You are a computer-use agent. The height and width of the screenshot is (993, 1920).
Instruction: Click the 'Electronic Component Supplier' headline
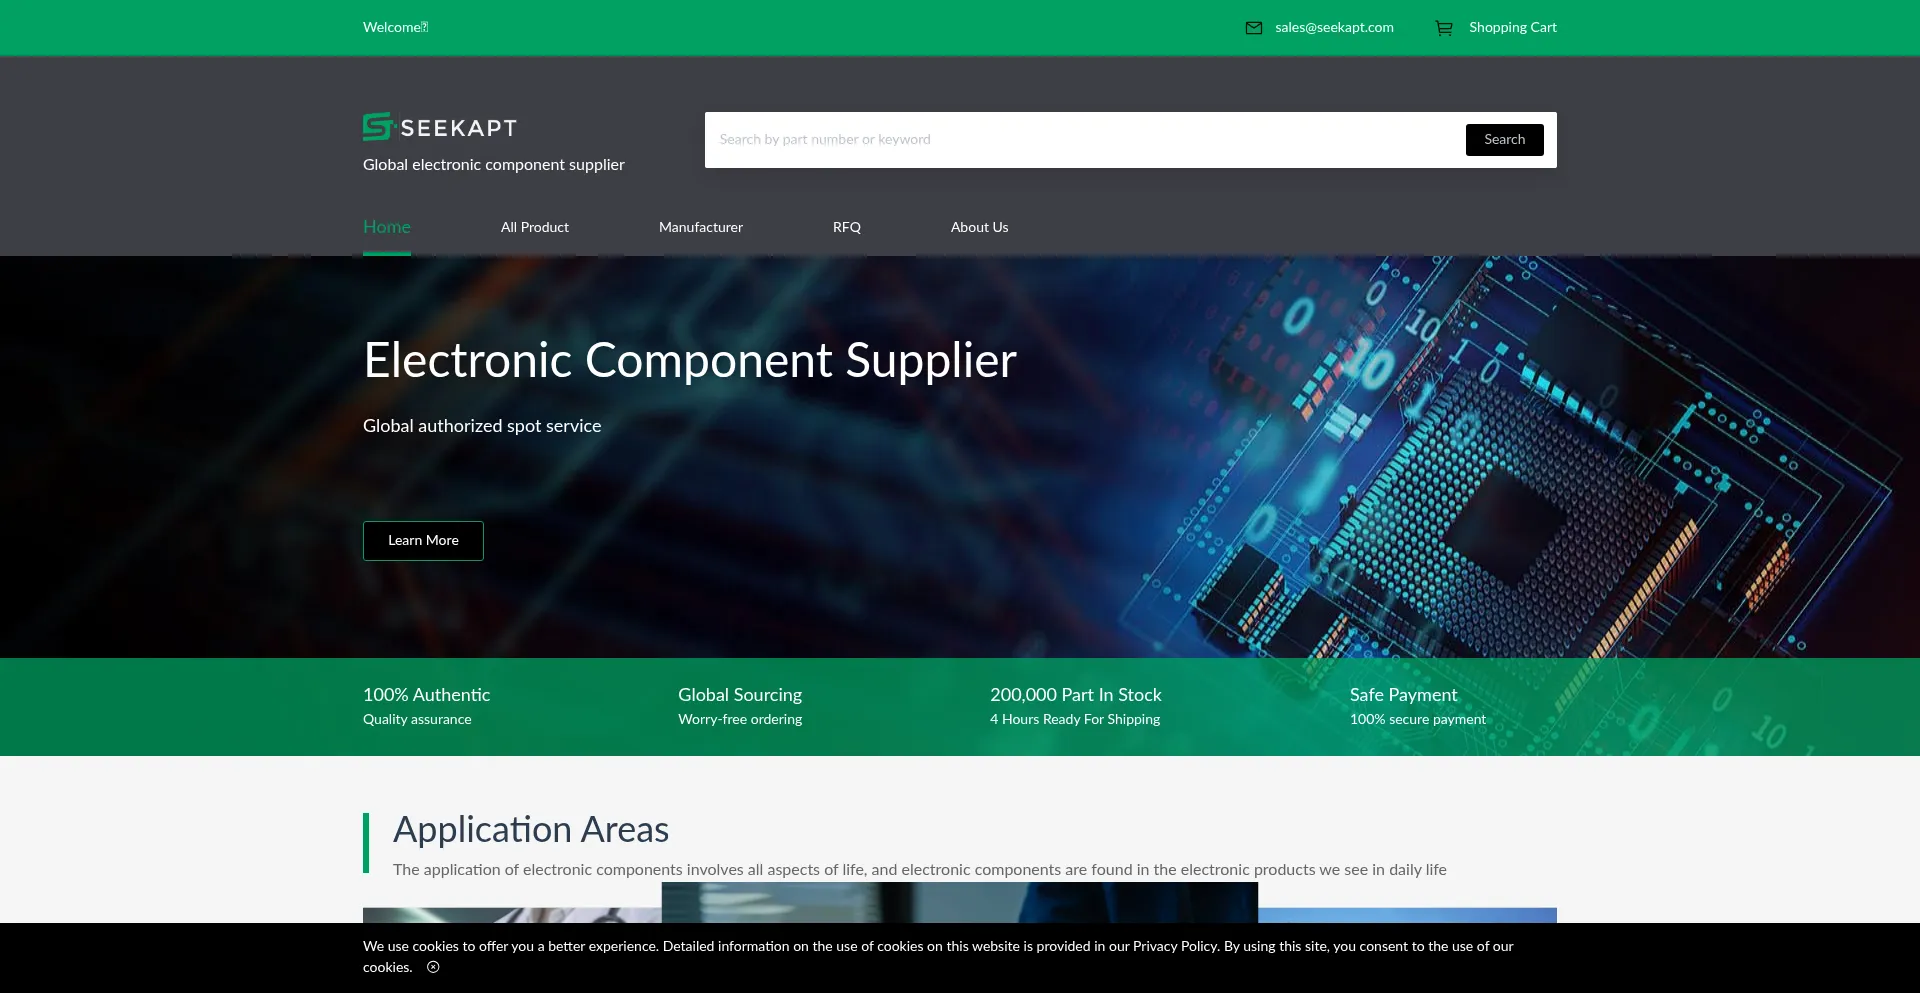click(690, 360)
